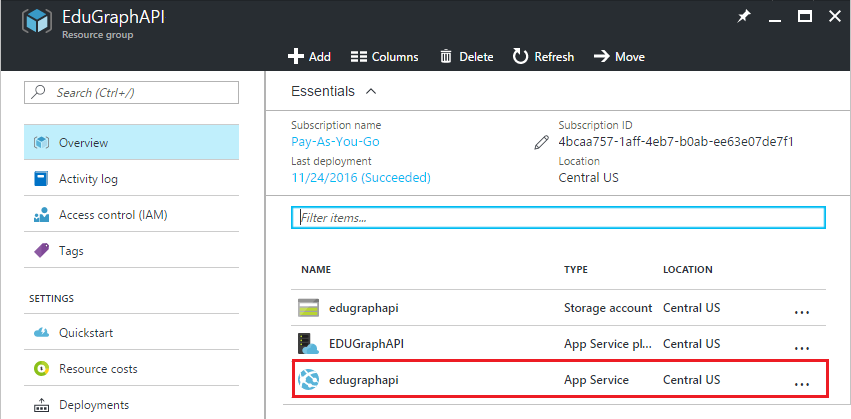Click the Activity log book icon

[x=41, y=179]
